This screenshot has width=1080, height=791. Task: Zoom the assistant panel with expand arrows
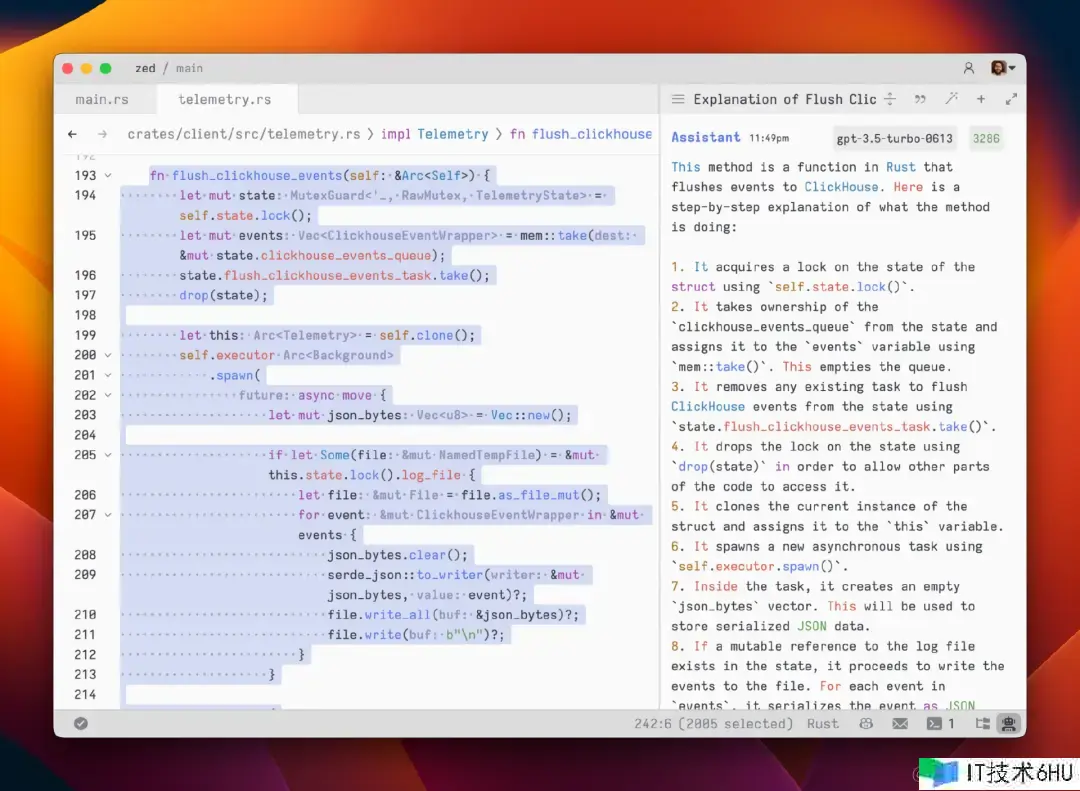coord(1011,99)
